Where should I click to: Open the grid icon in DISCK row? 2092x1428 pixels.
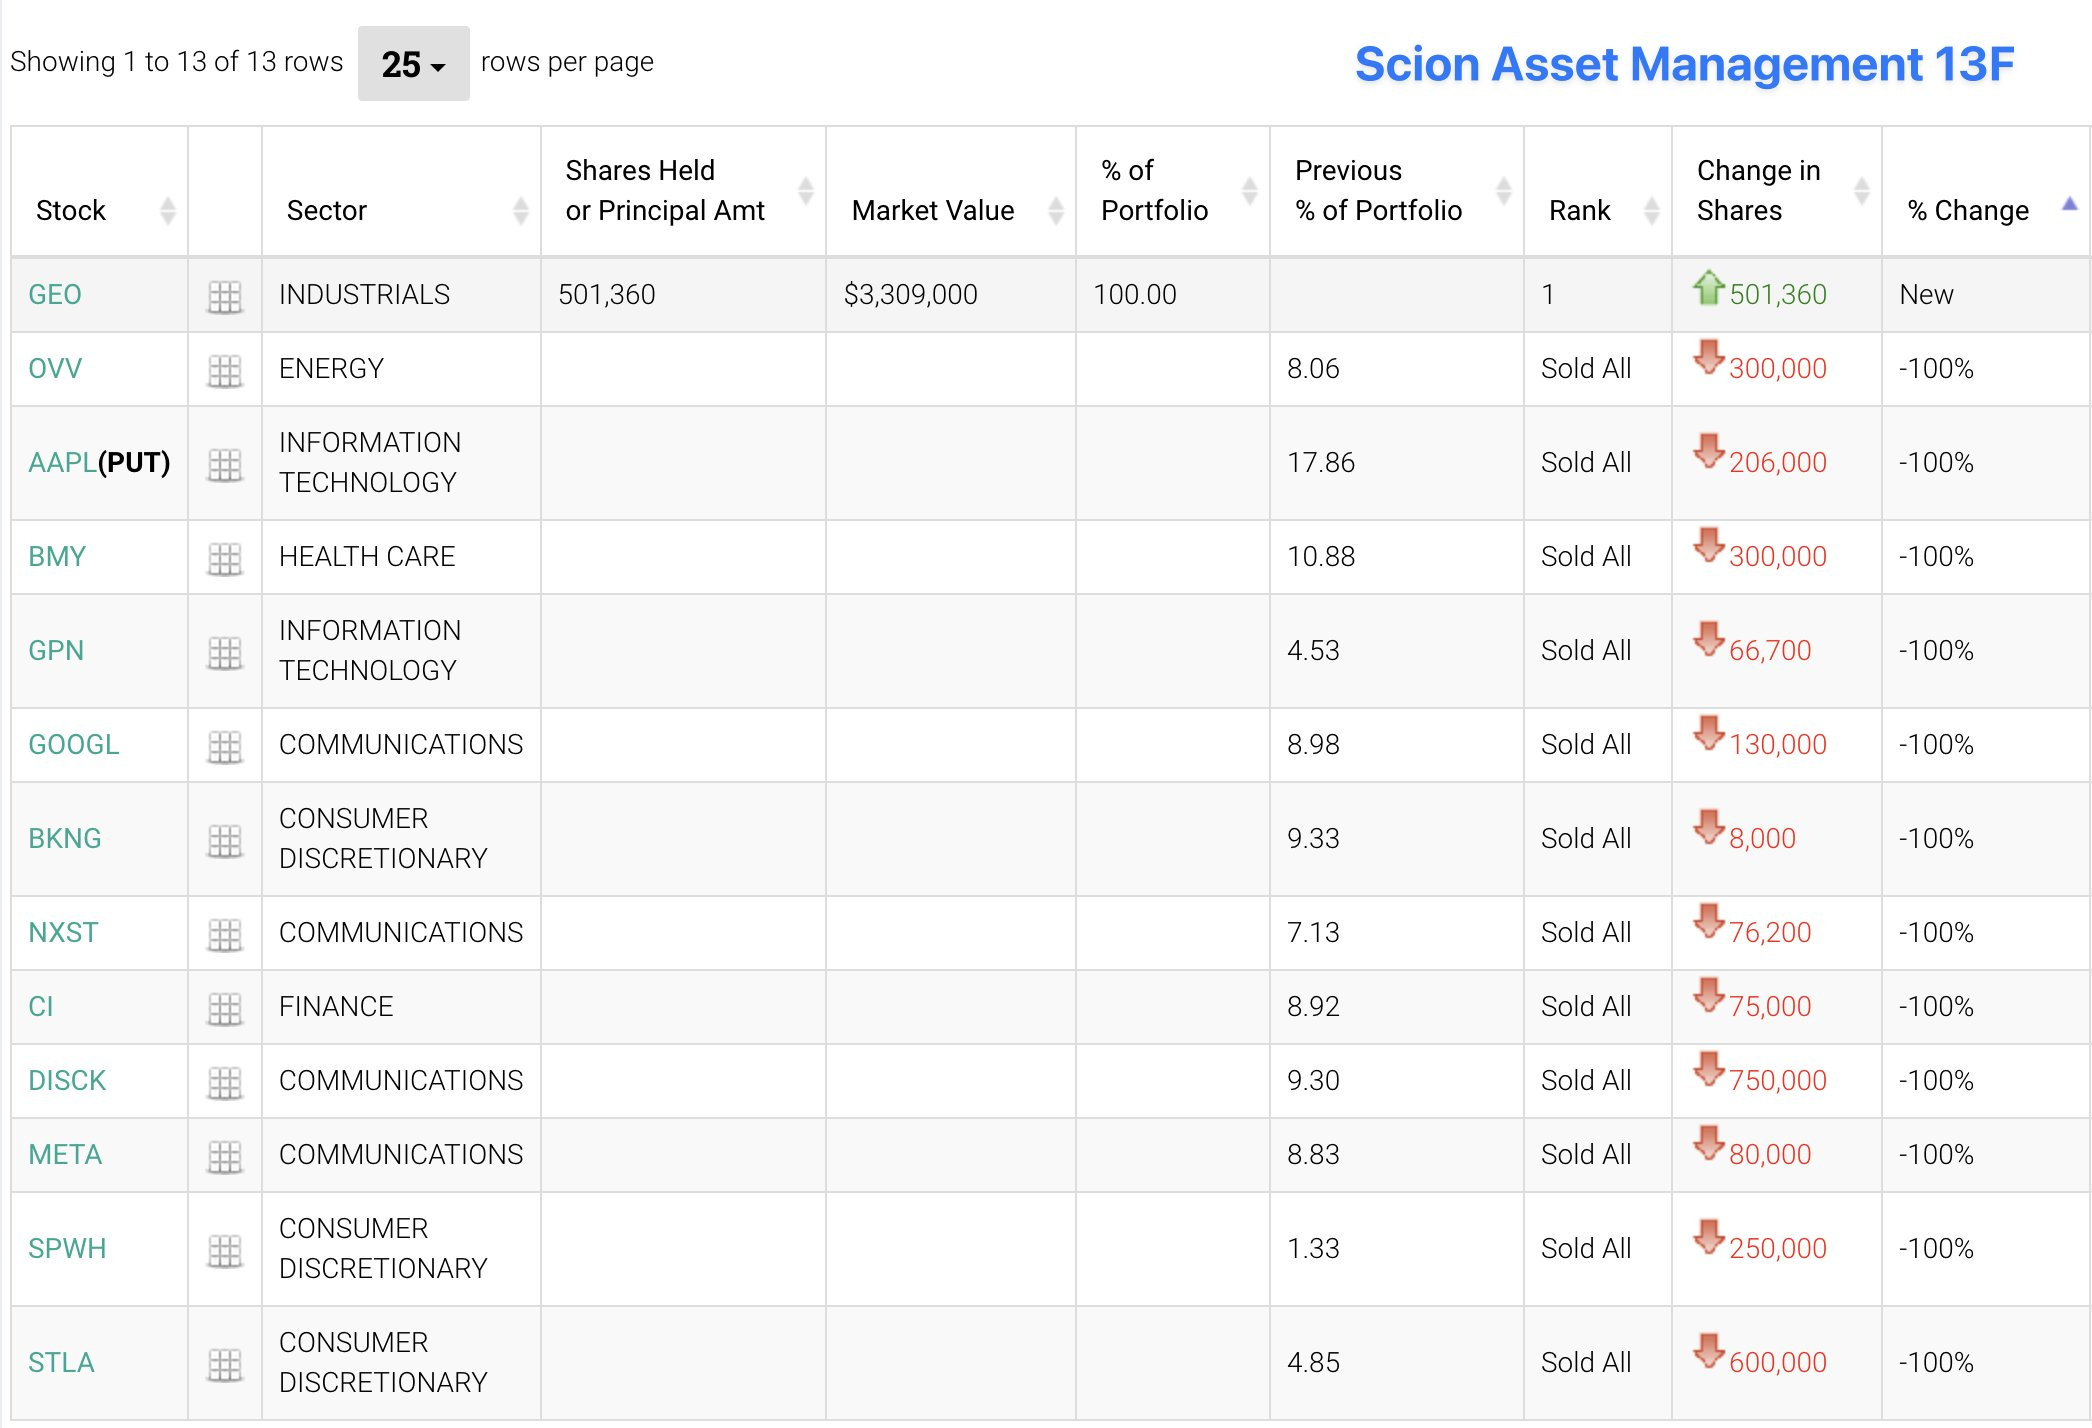click(x=224, y=1082)
